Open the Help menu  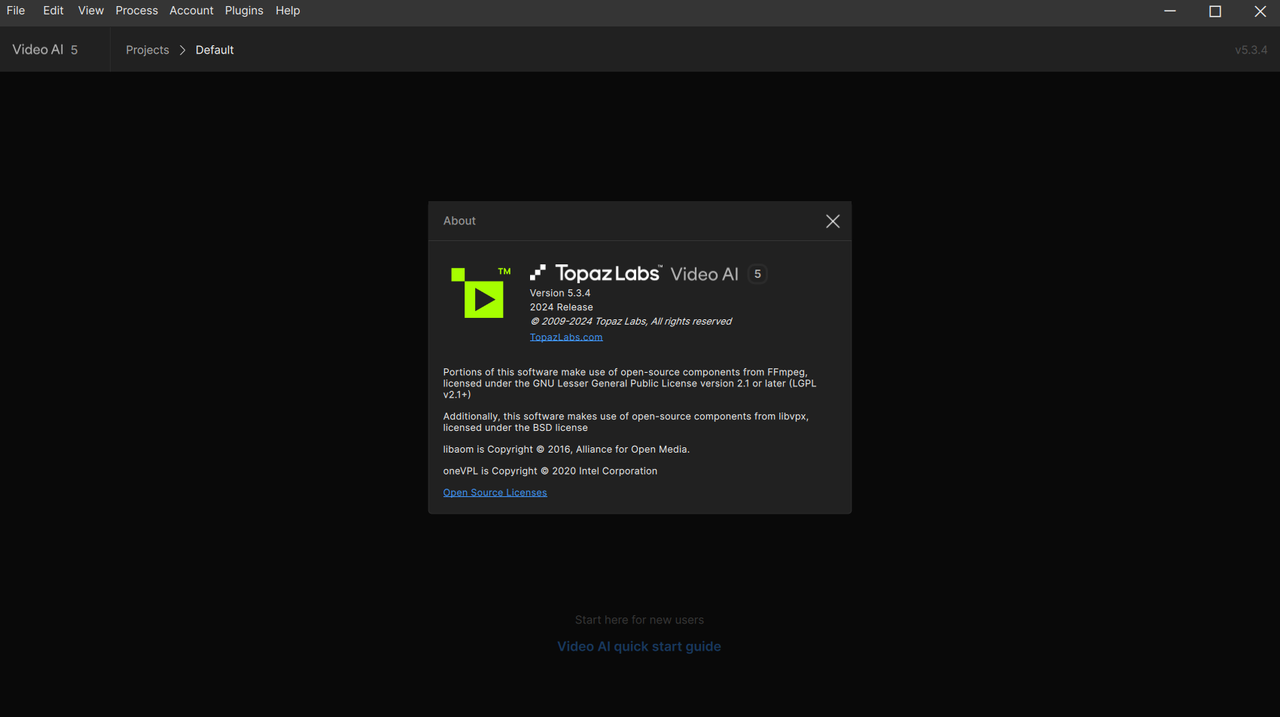click(288, 10)
